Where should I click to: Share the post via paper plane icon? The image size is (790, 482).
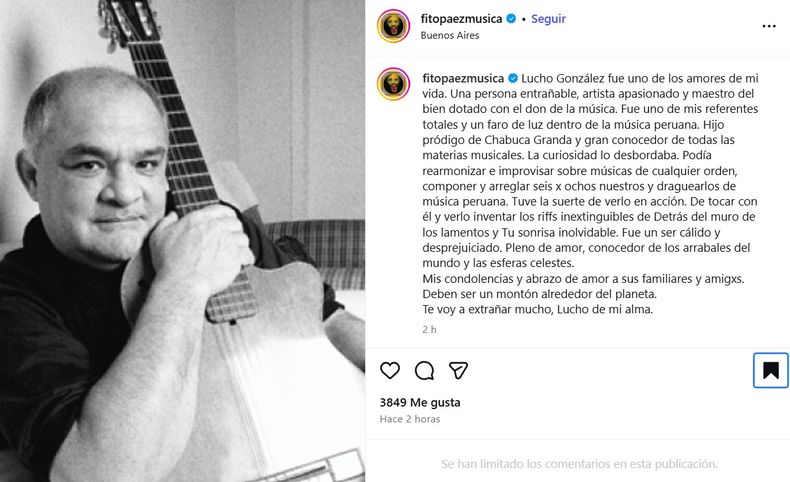(458, 371)
